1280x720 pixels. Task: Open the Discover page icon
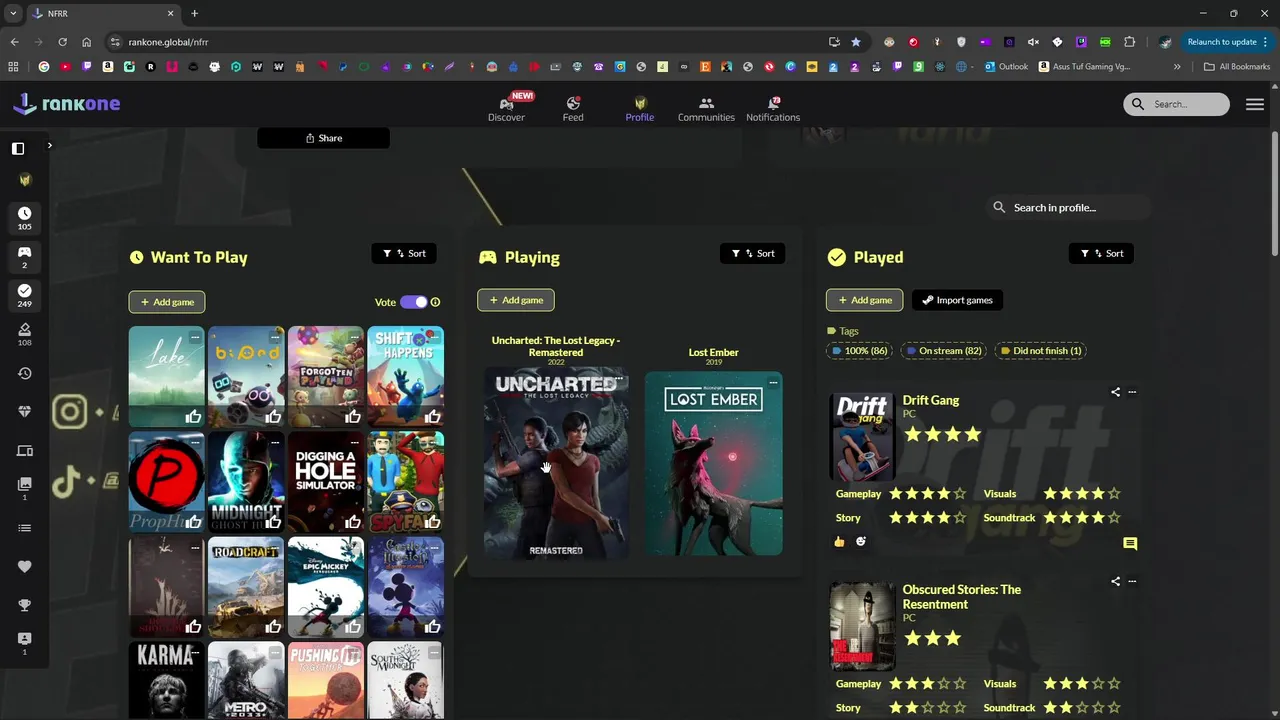[506, 104]
